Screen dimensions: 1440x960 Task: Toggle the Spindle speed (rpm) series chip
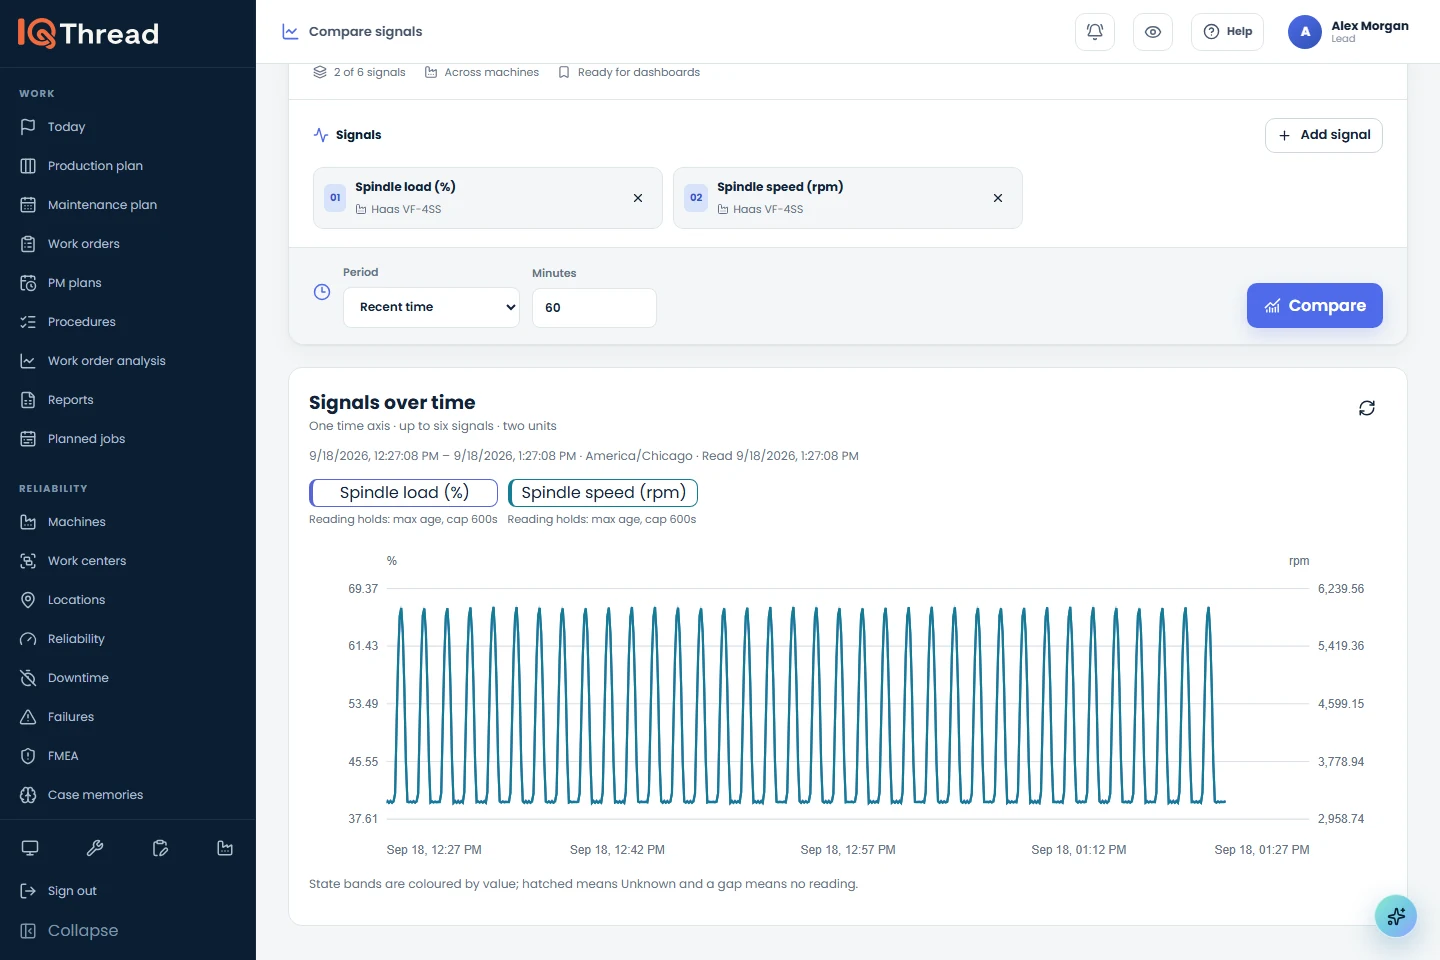(x=603, y=493)
